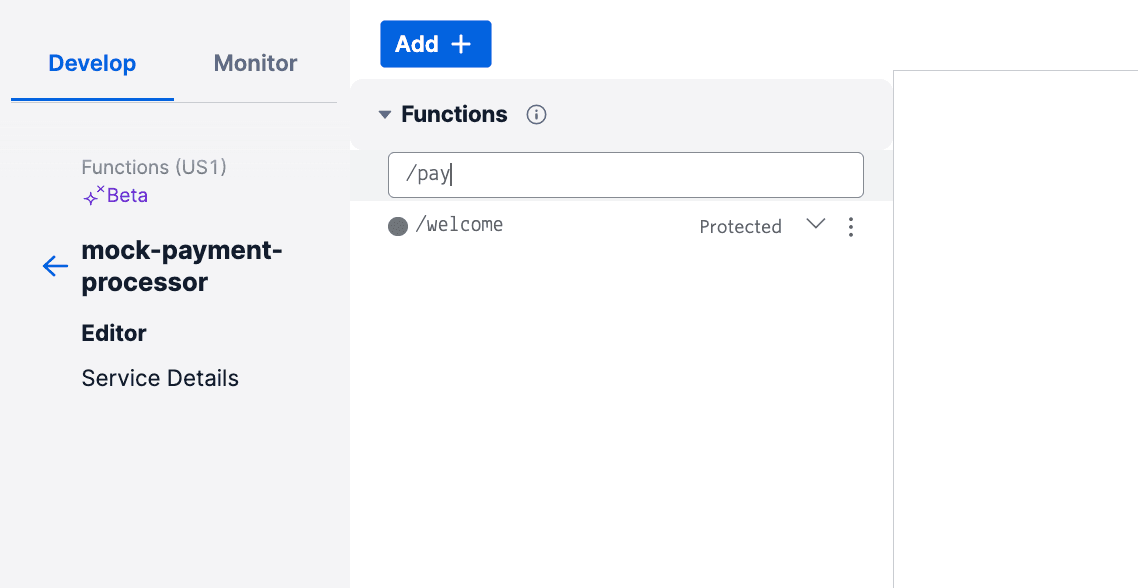Click the plus icon on the Add button
The width and height of the screenshot is (1138, 588).
tap(462, 43)
